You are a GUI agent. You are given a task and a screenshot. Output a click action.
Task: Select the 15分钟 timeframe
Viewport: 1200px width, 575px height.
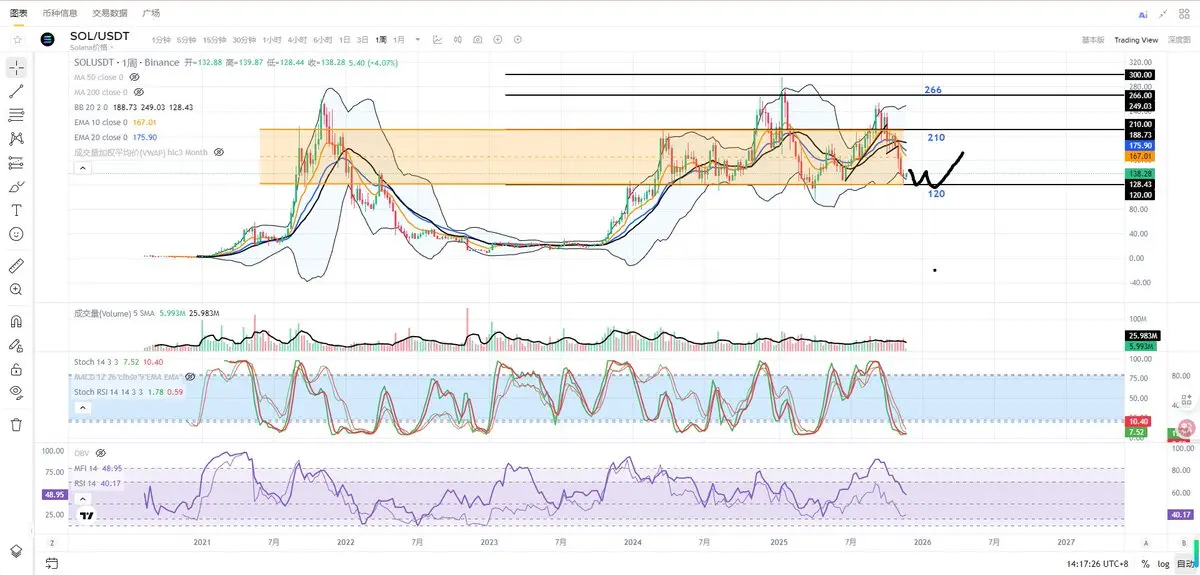[214, 39]
